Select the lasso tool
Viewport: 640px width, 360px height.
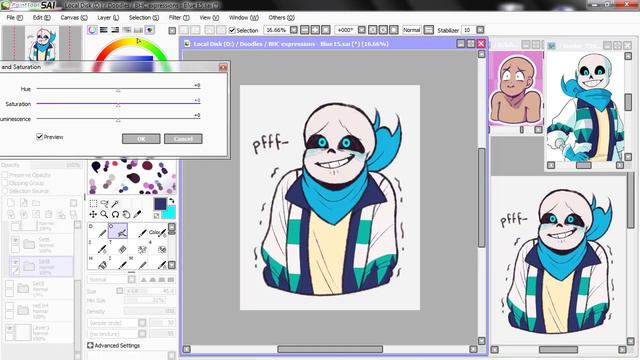point(104,203)
